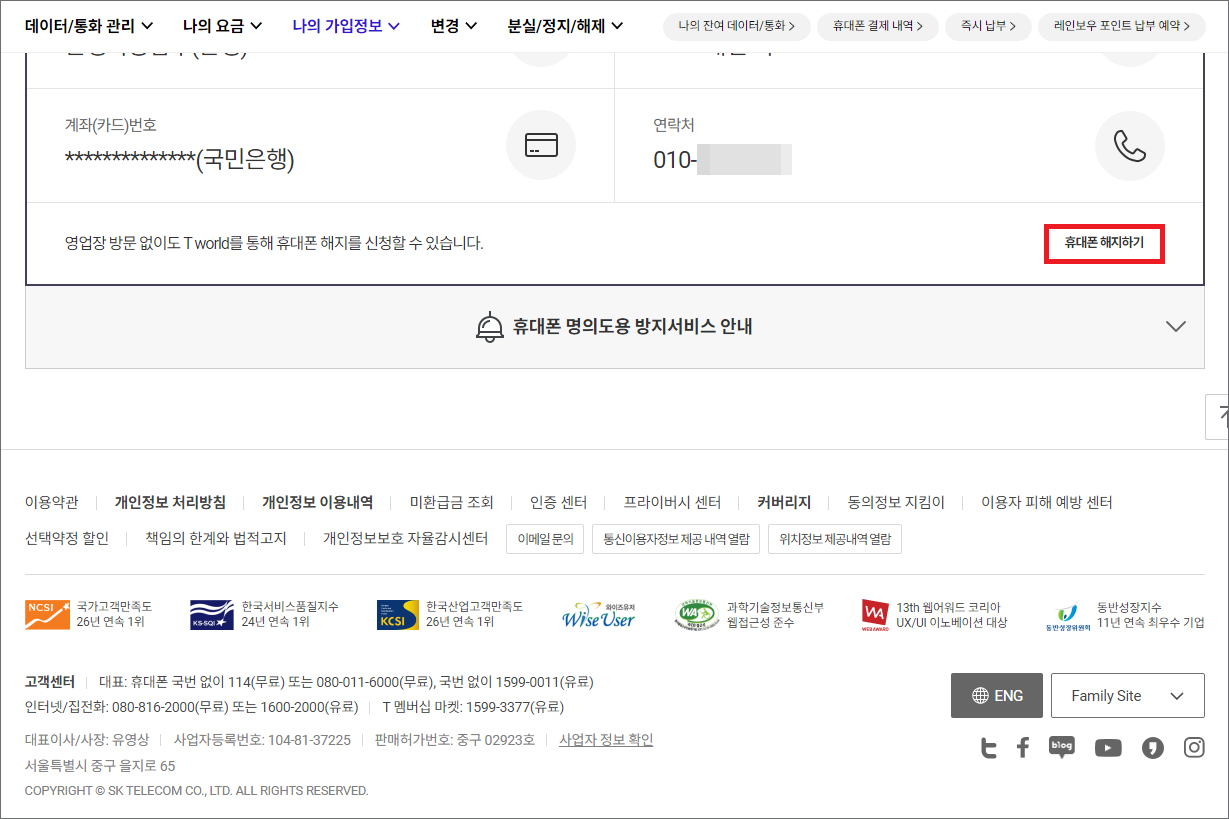The height and width of the screenshot is (819, 1229).
Task: Click 휴대폰 결제 내역 shortcut
Action: pyautogui.click(x=877, y=27)
